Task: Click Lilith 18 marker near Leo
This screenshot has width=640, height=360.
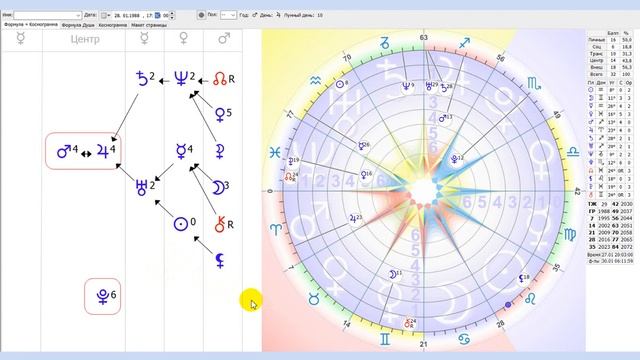Action: click(x=524, y=278)
